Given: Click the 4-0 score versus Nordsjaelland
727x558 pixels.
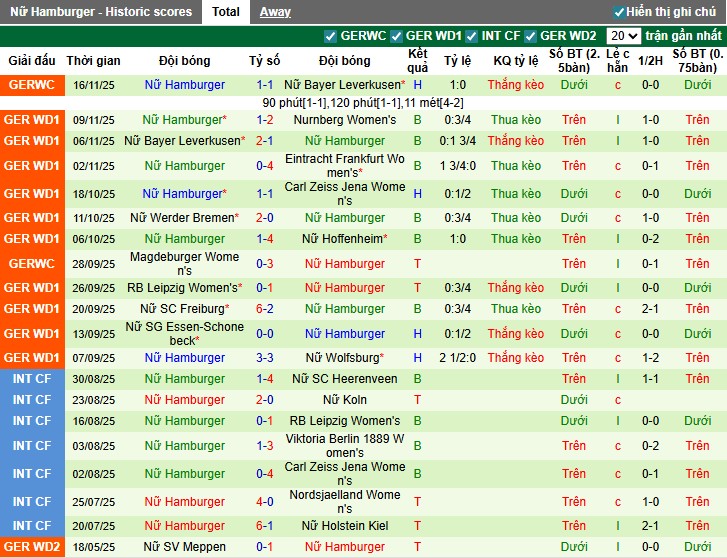Looking at the screenshot, I should (265, 502).
